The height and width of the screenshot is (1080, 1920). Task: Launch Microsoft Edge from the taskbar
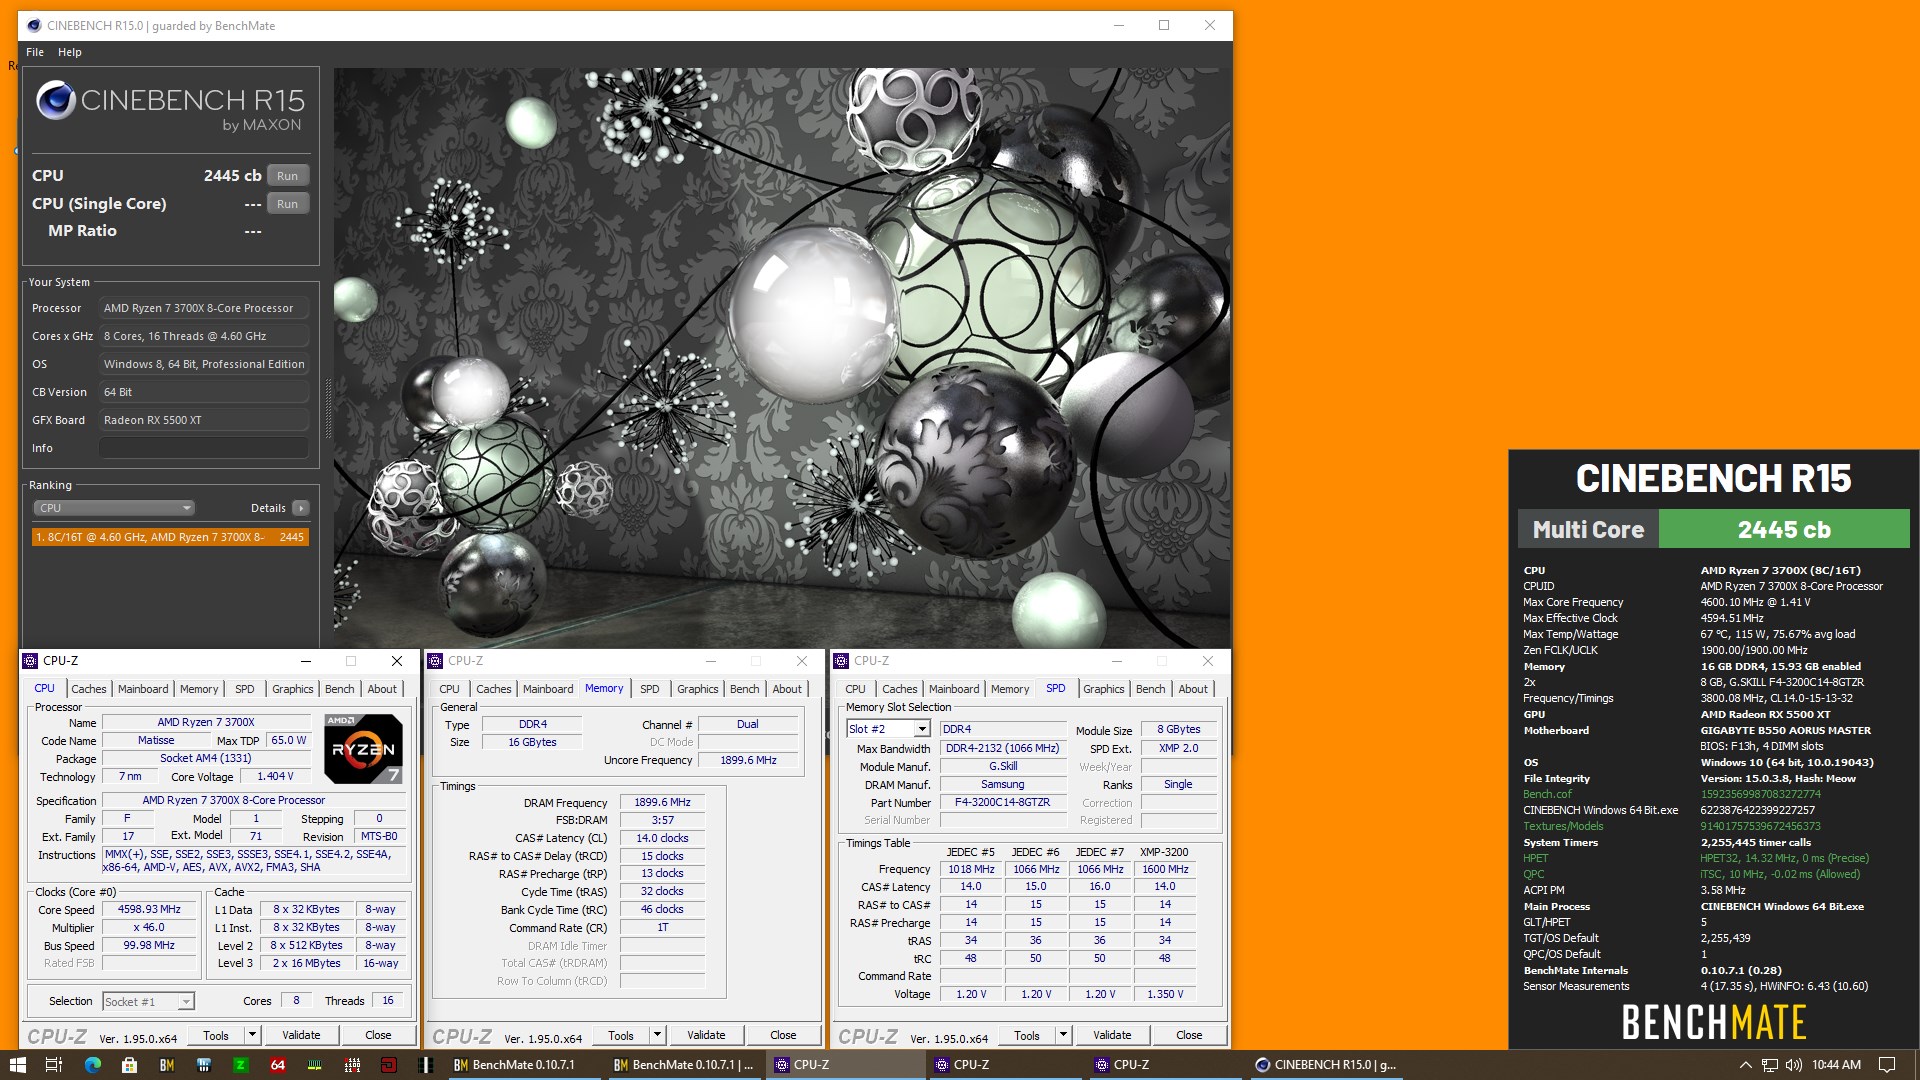point(92,1065)
